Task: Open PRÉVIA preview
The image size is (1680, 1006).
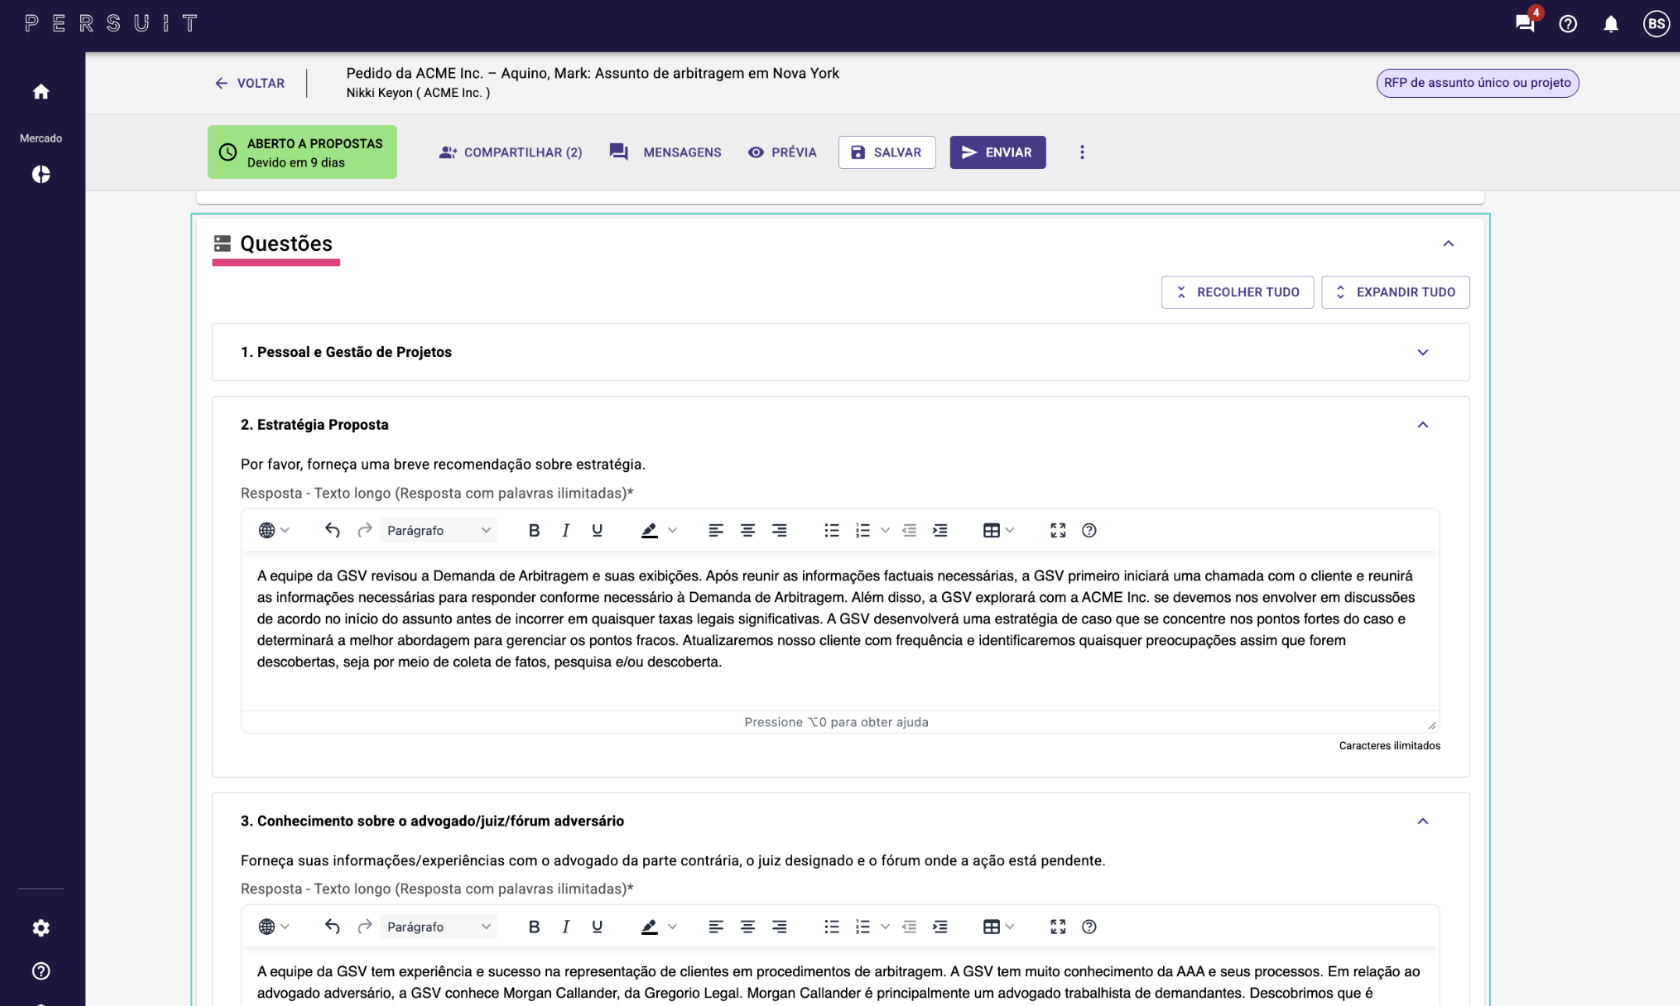Action: 782,152
